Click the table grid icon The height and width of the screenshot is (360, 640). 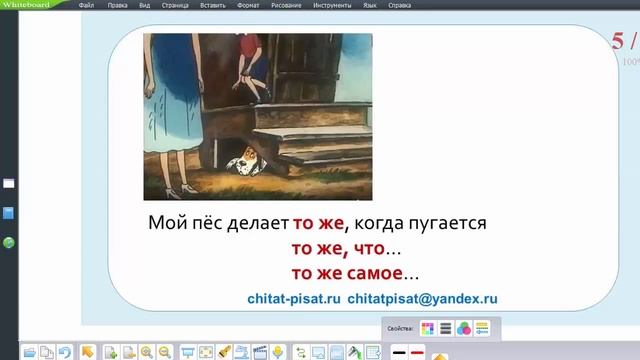tap(373, 352)
